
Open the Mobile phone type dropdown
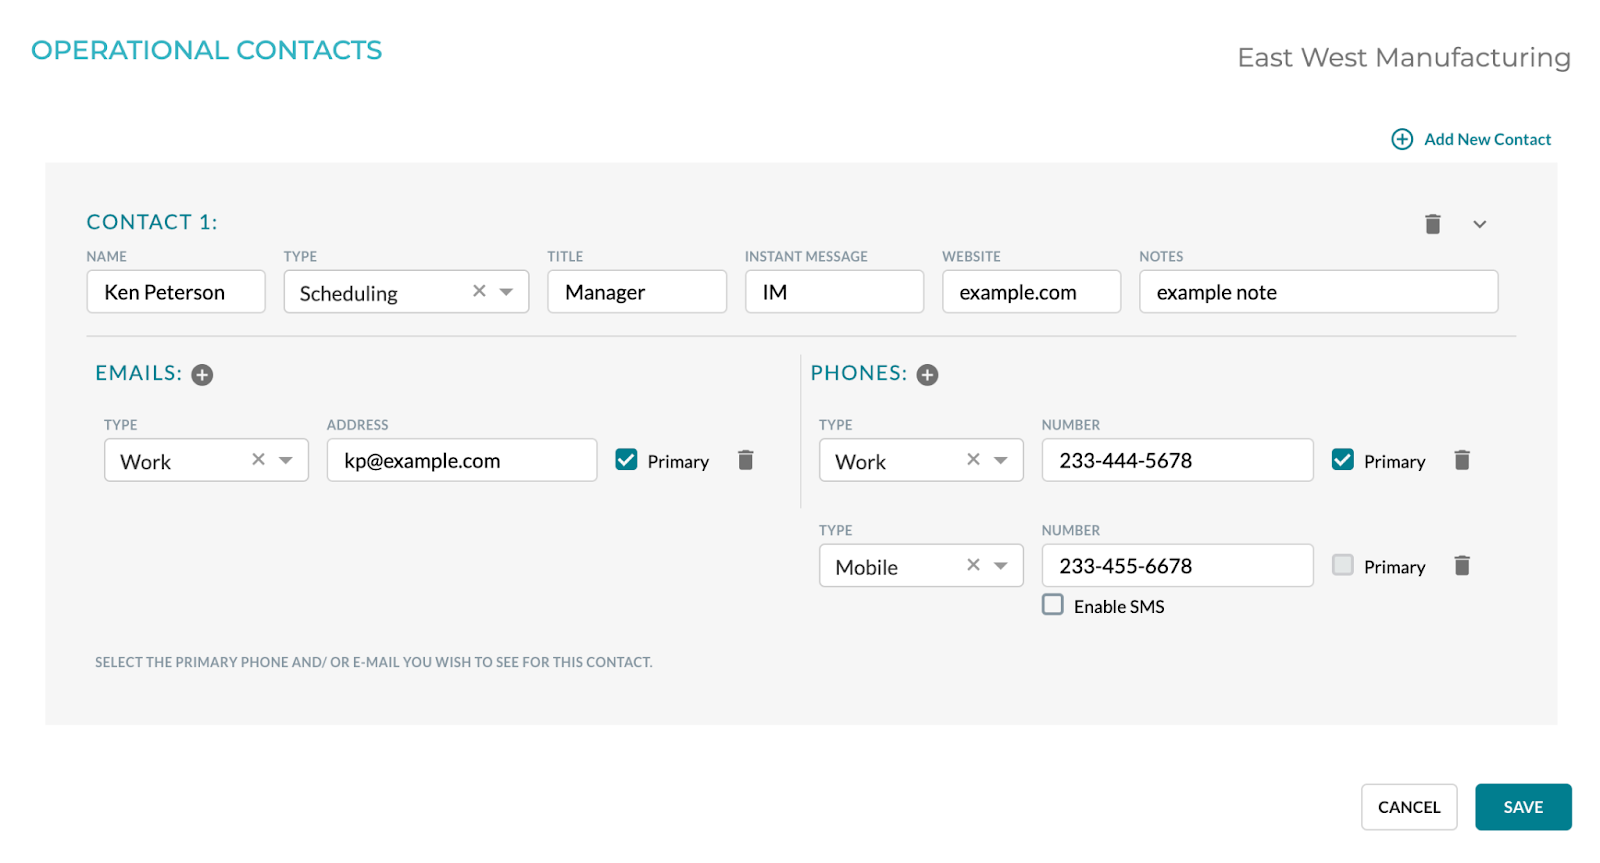pyautogui.click(x=1001, y=566)
